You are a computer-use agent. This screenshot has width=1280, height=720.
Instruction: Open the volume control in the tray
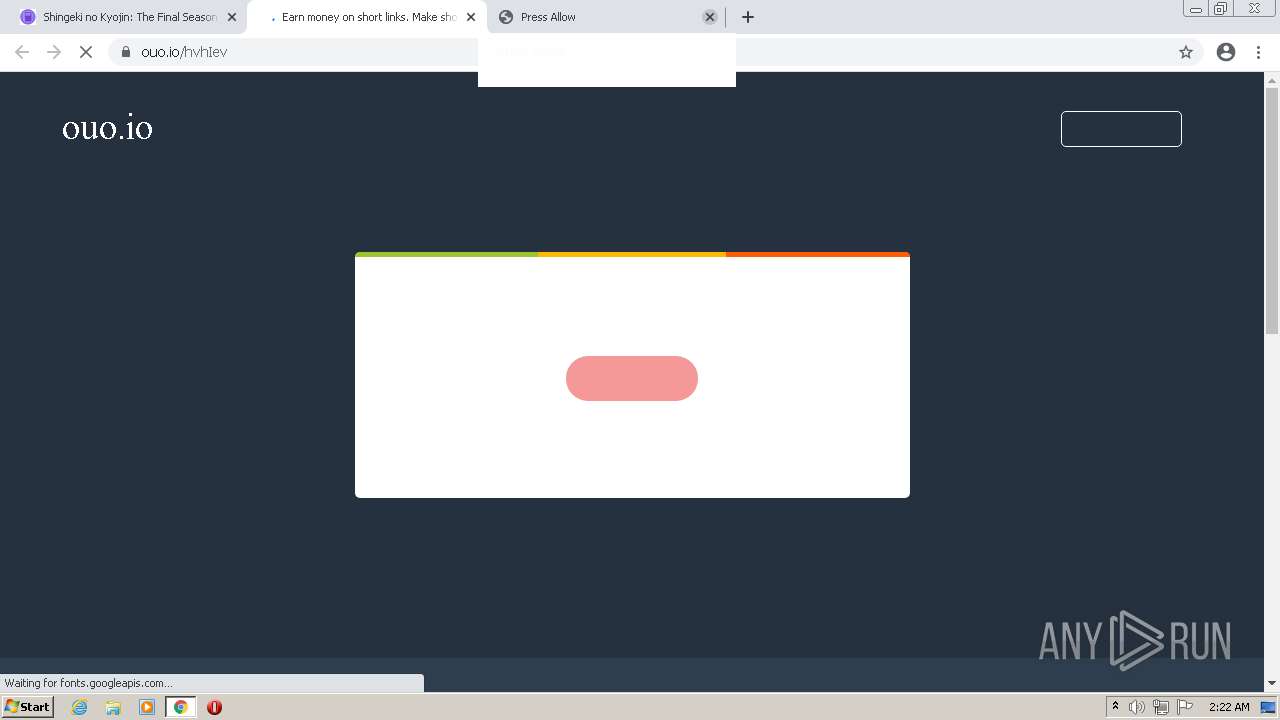(x=1136, y=707)
